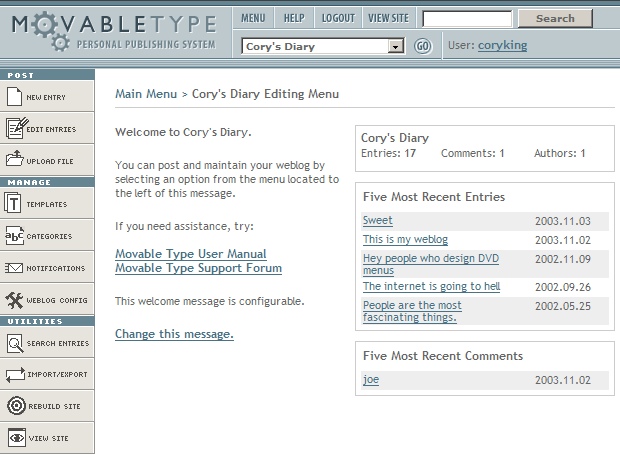Image resolution: width=620 pixels, height=455 pixels.
Task: Open the Sweet entry
Action: 378,220
